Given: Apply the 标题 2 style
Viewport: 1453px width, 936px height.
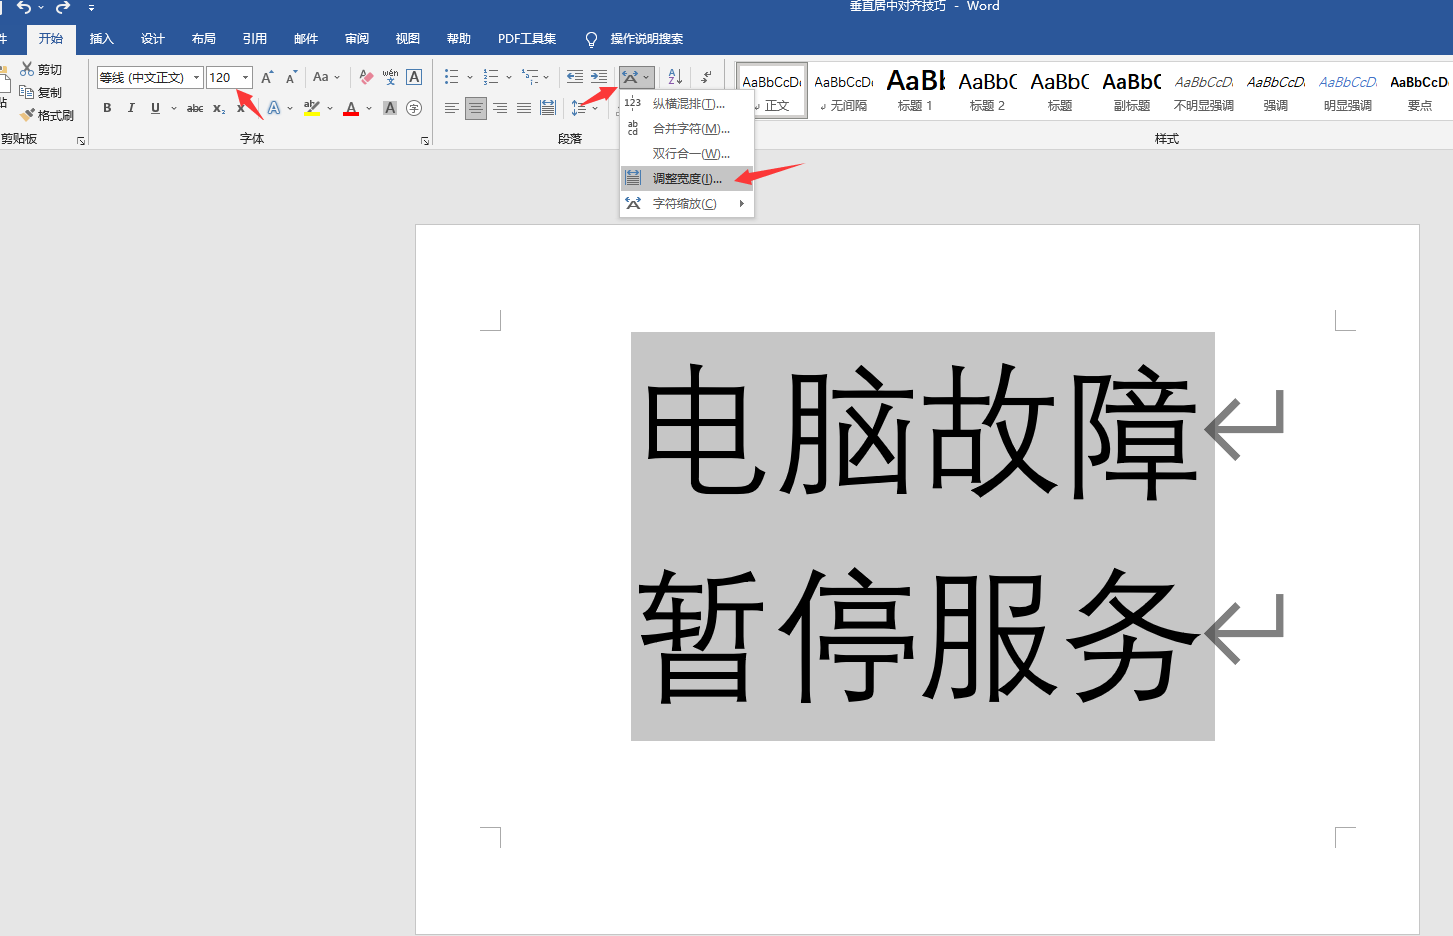Looking at the screenshot, I should (x=987, y=90).
